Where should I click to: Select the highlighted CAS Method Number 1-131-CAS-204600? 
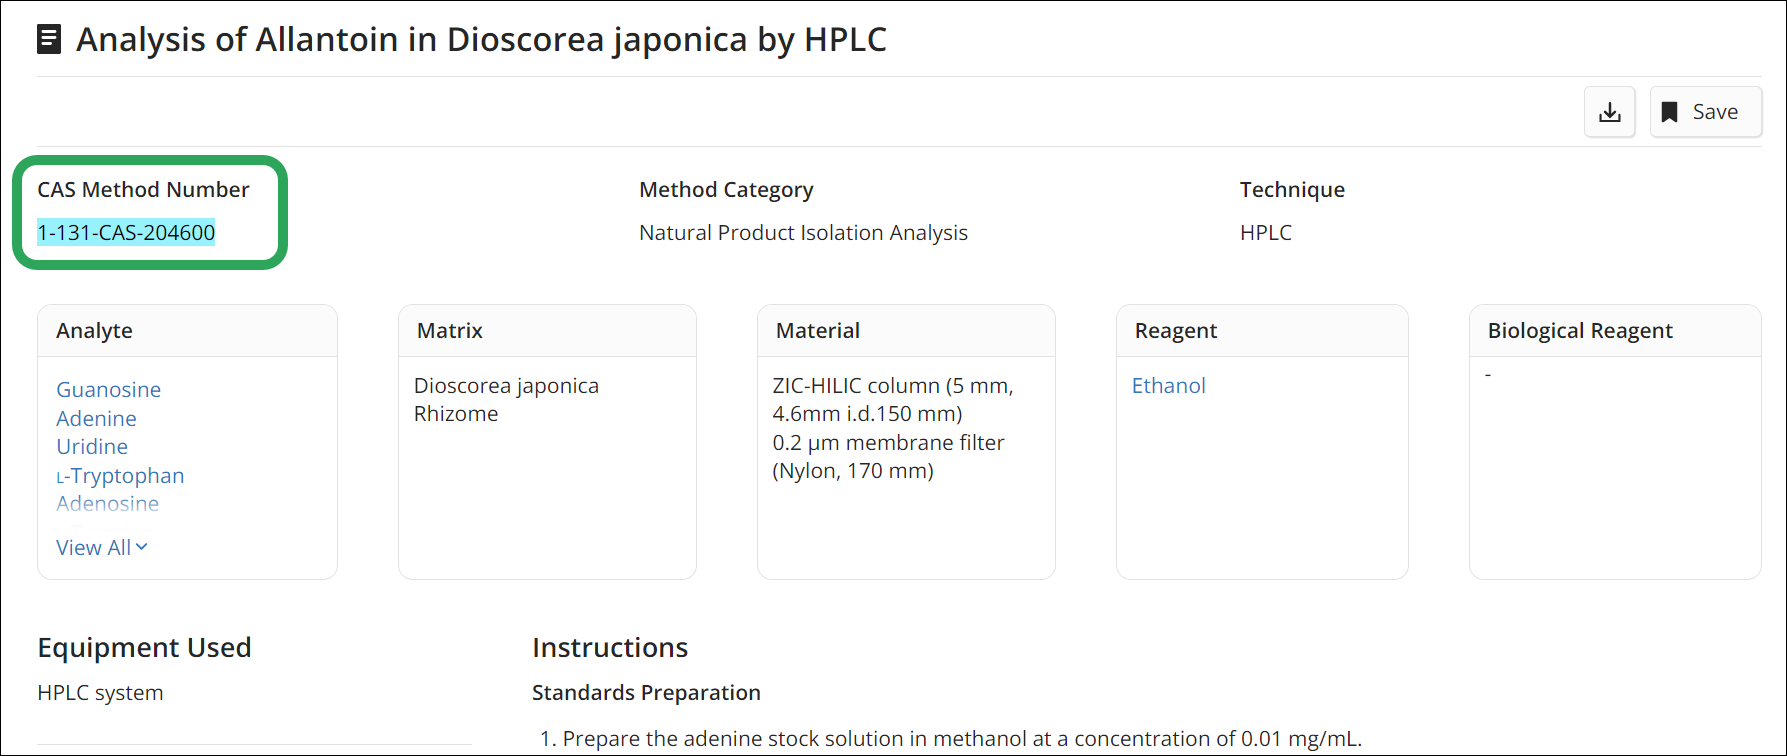click(126, 232)
